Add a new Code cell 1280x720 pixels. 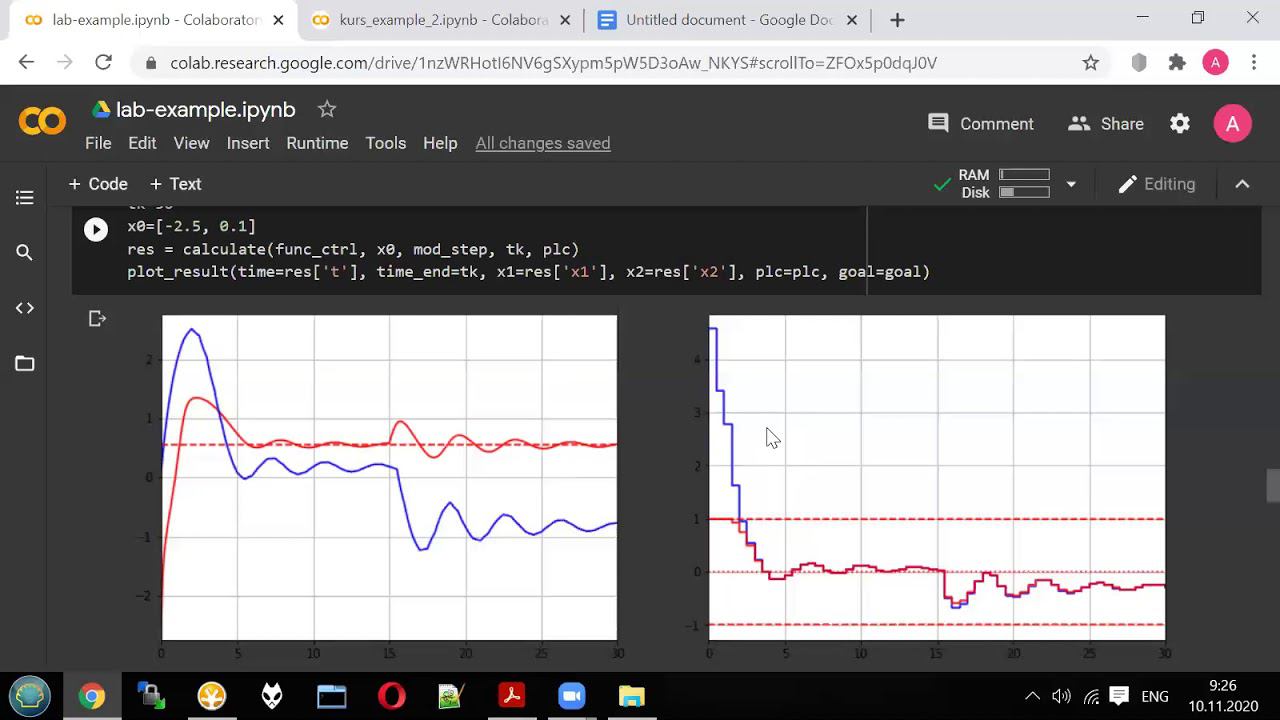pyautogui.click(x=98, y=184)
